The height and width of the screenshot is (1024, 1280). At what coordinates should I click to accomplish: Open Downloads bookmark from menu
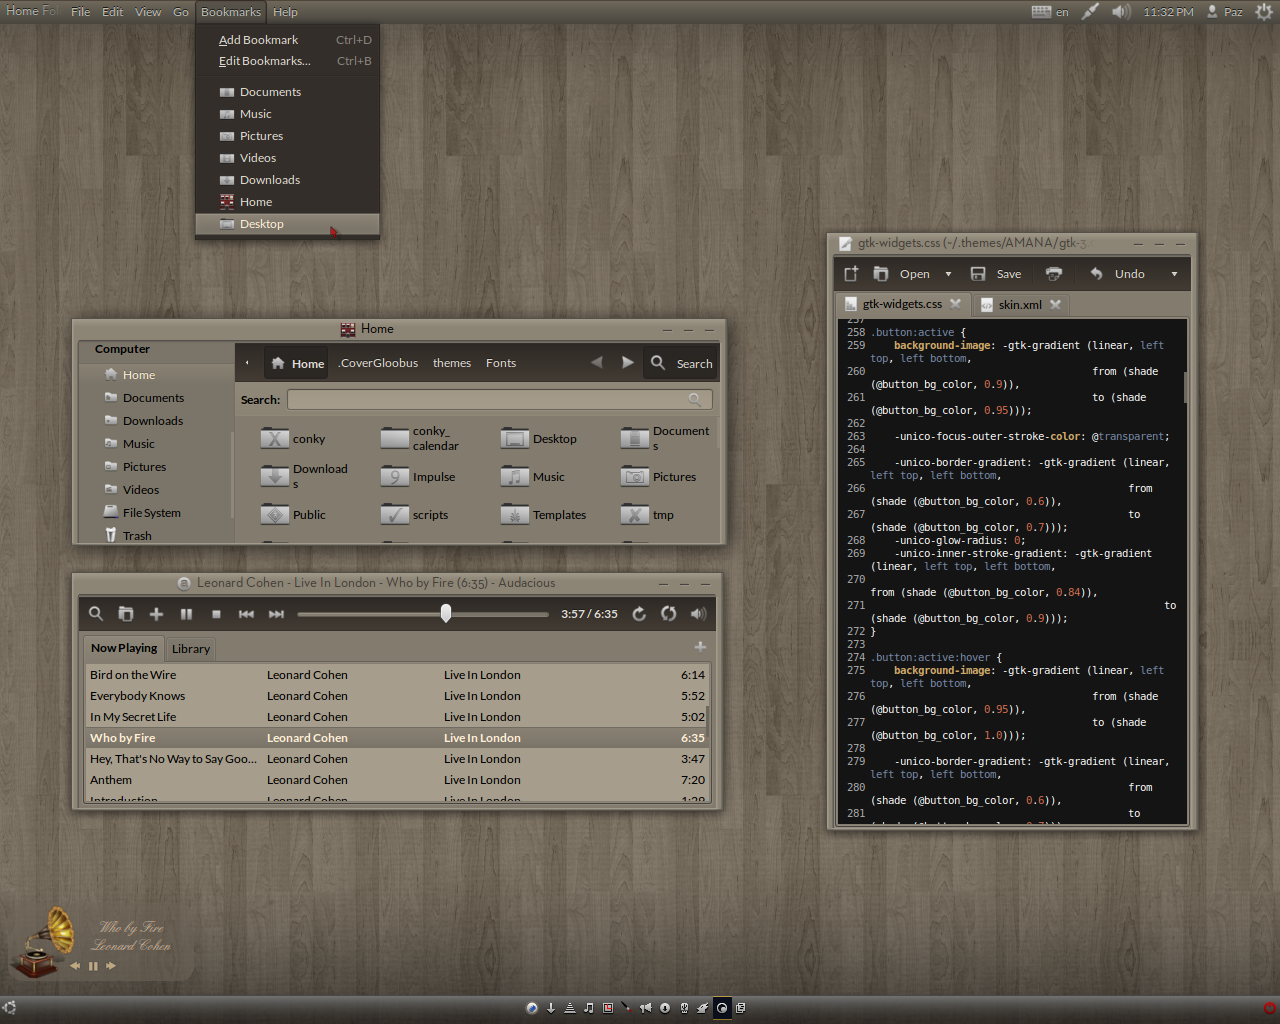point(287,180)
